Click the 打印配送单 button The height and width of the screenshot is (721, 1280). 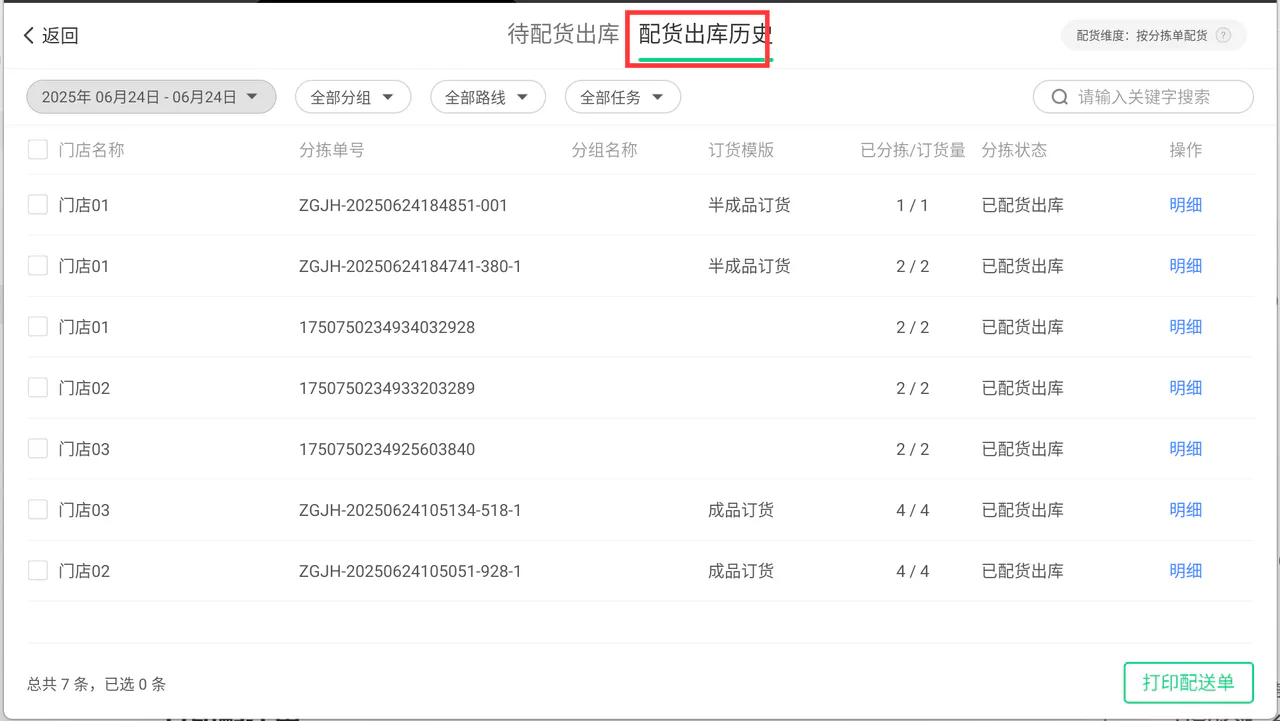coord(1188,683)
